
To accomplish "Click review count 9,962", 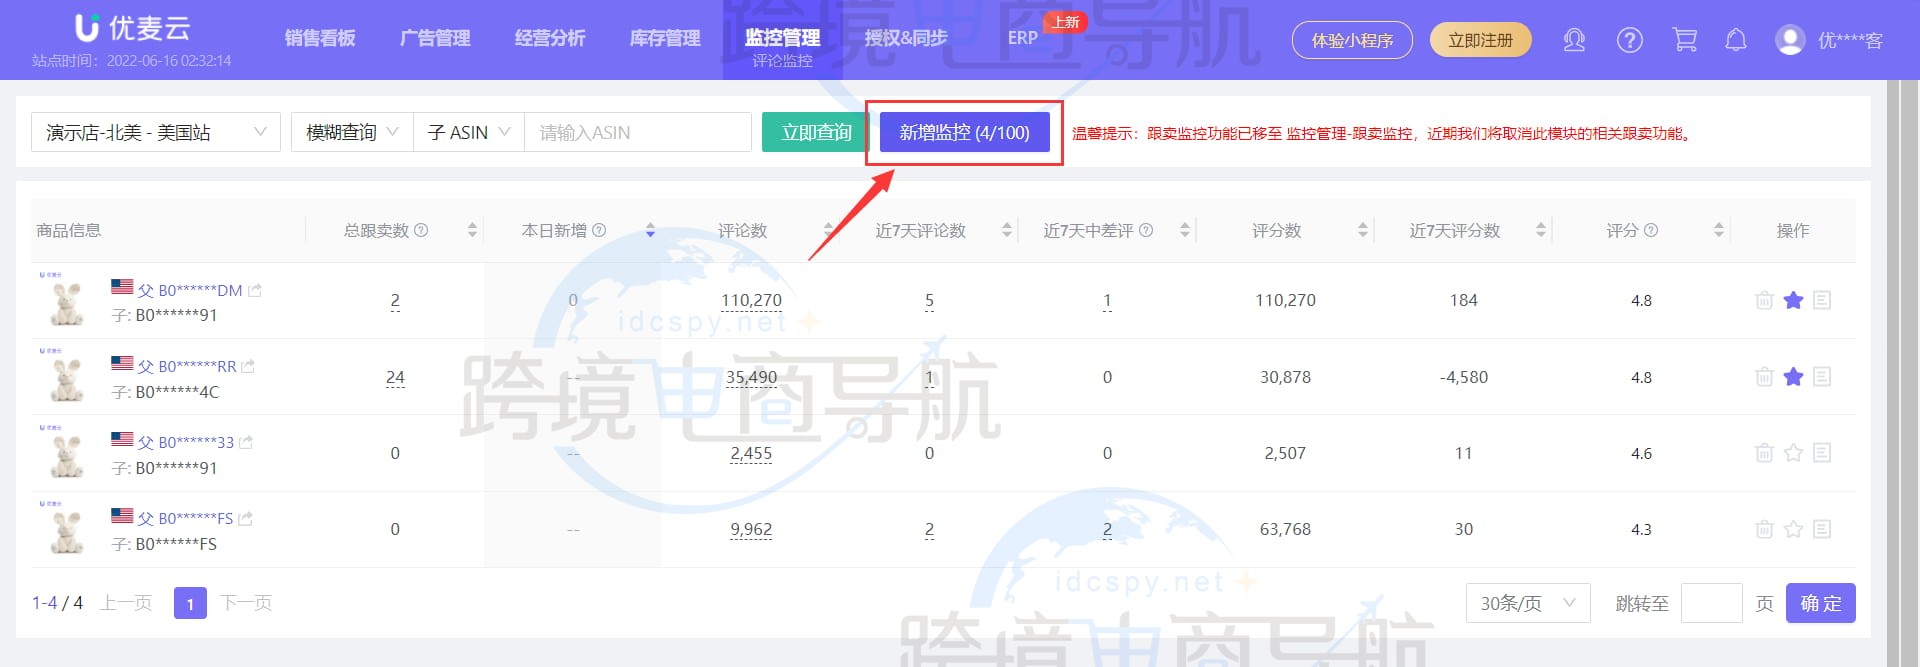I will [751, 529].
